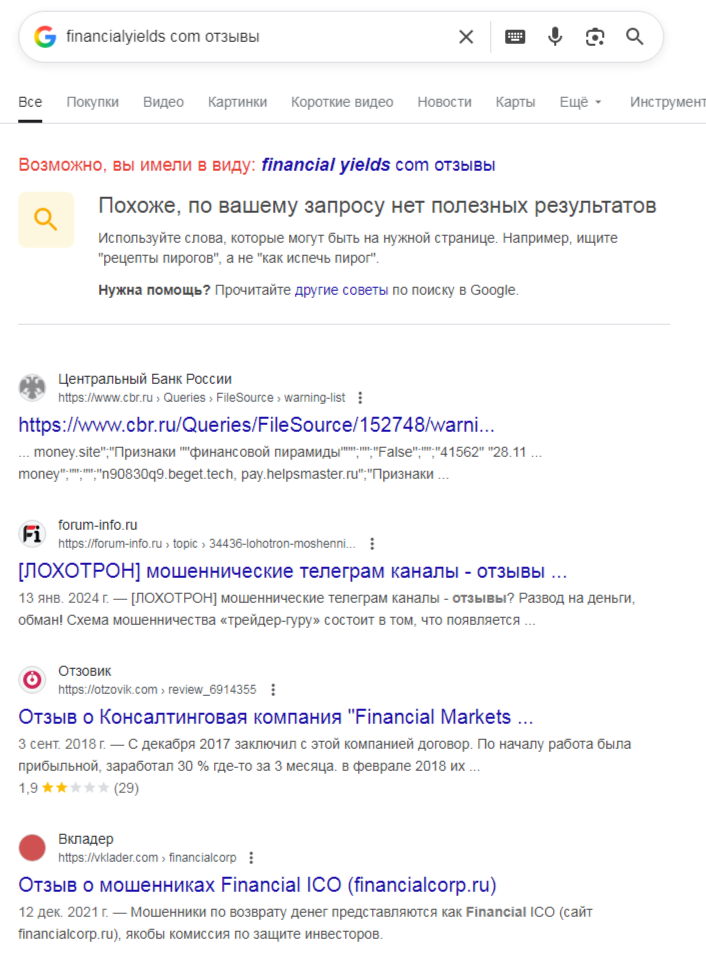Expand the Ещё dropdown in the search tabs
The width and height of the screenshot is (706, 956).
580,102
